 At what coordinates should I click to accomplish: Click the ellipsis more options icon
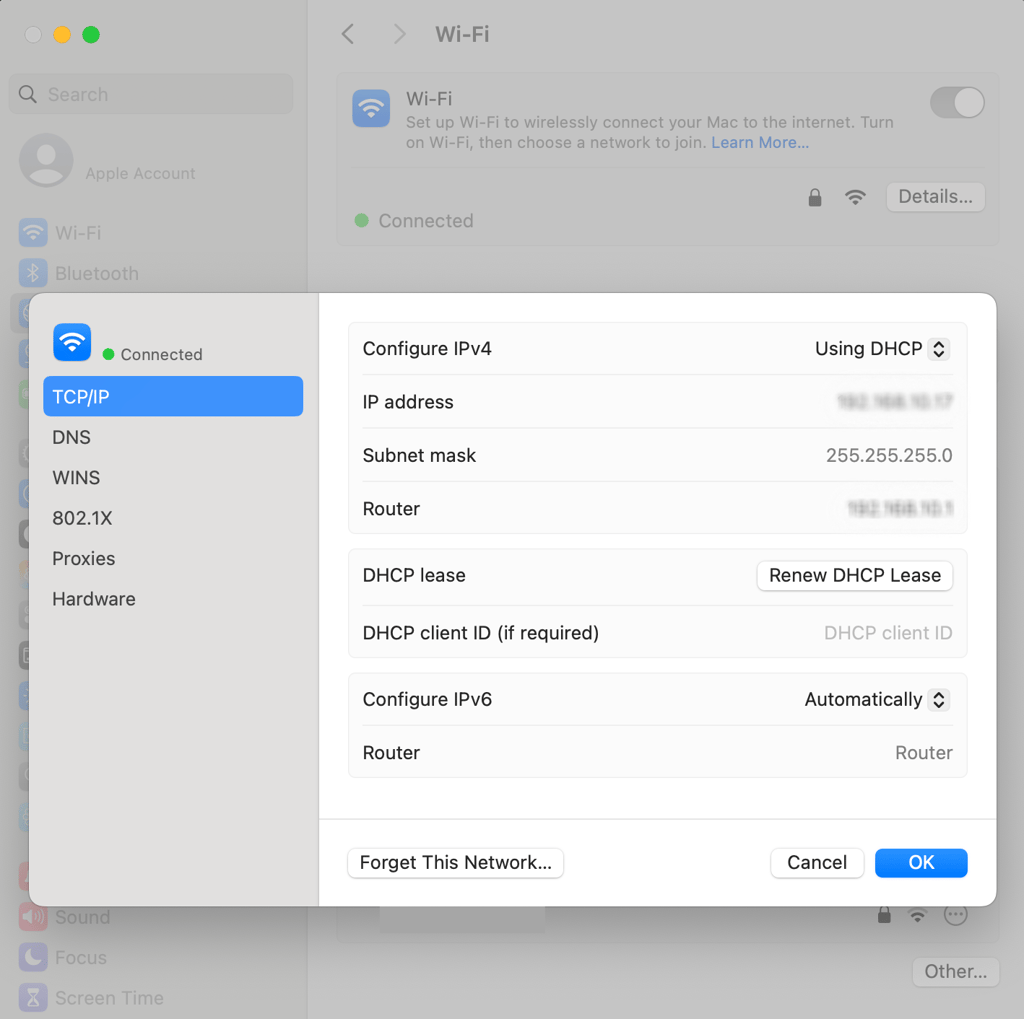[x=955, y=915]
